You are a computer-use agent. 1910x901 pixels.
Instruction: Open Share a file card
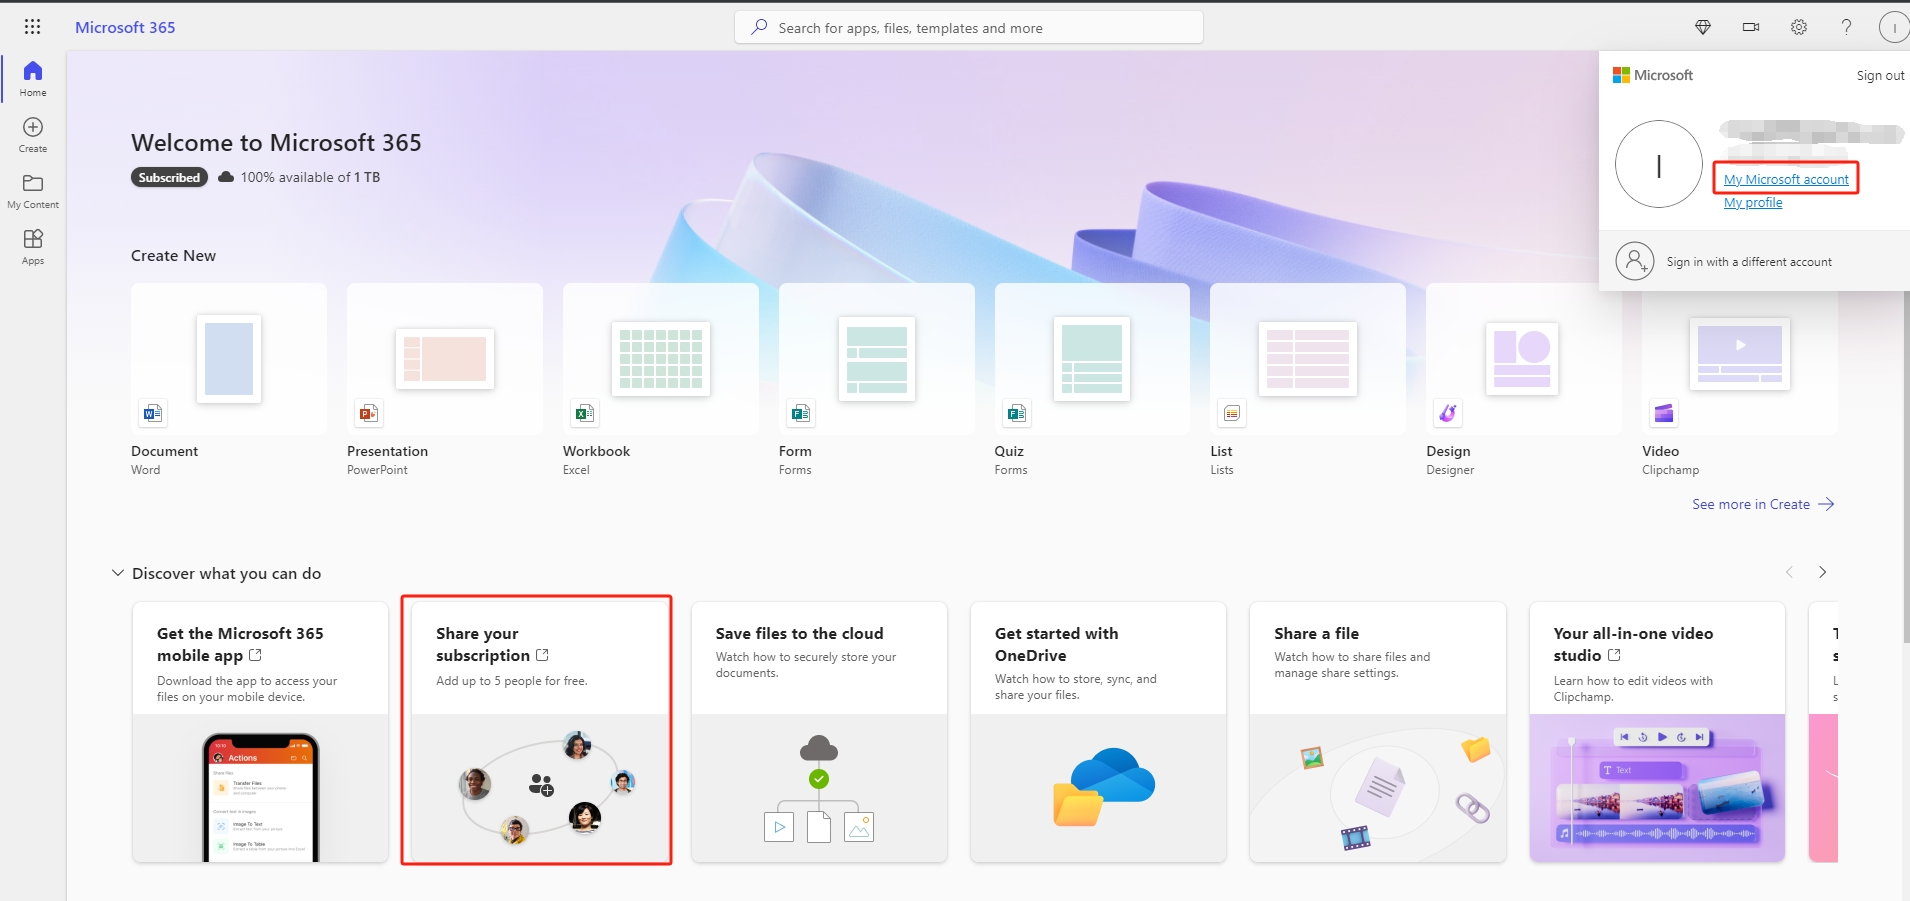click(1378, 732)
